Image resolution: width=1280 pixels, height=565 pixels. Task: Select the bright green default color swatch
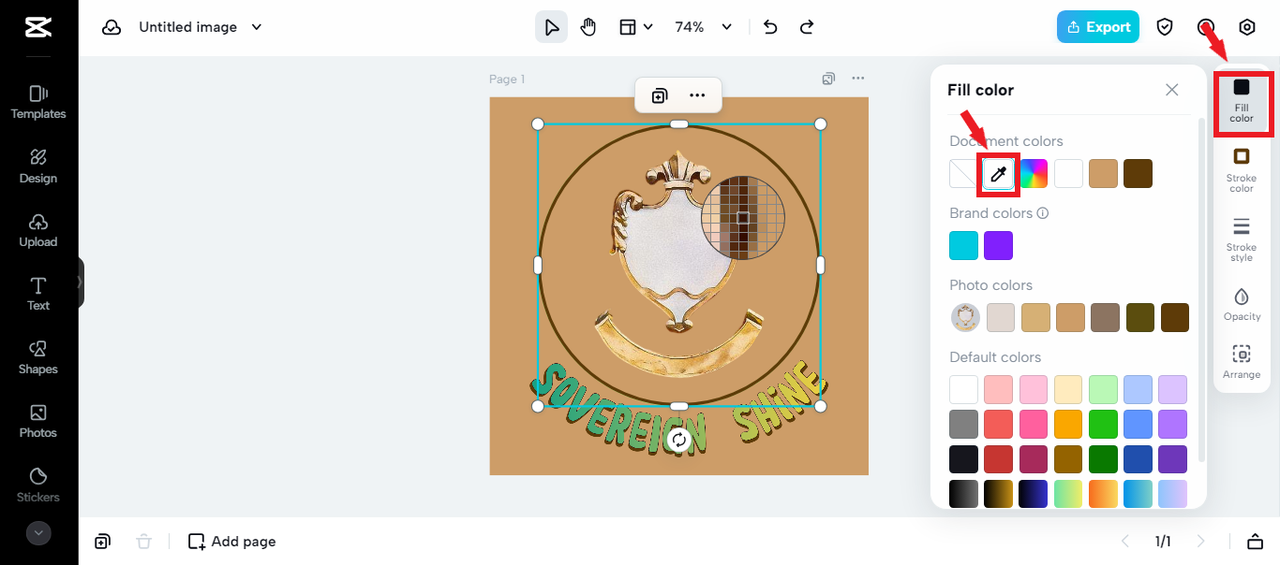click(1103, 424)
